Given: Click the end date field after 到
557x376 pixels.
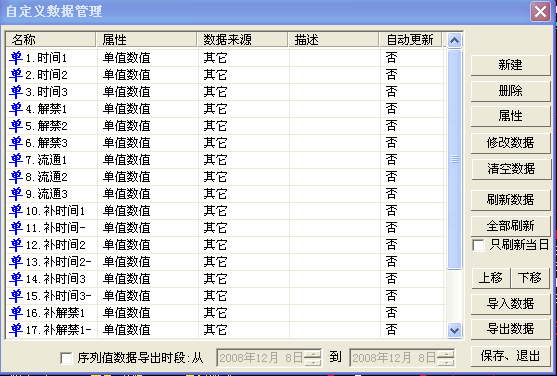Looking at the screenshot, I should pos(402,358).
